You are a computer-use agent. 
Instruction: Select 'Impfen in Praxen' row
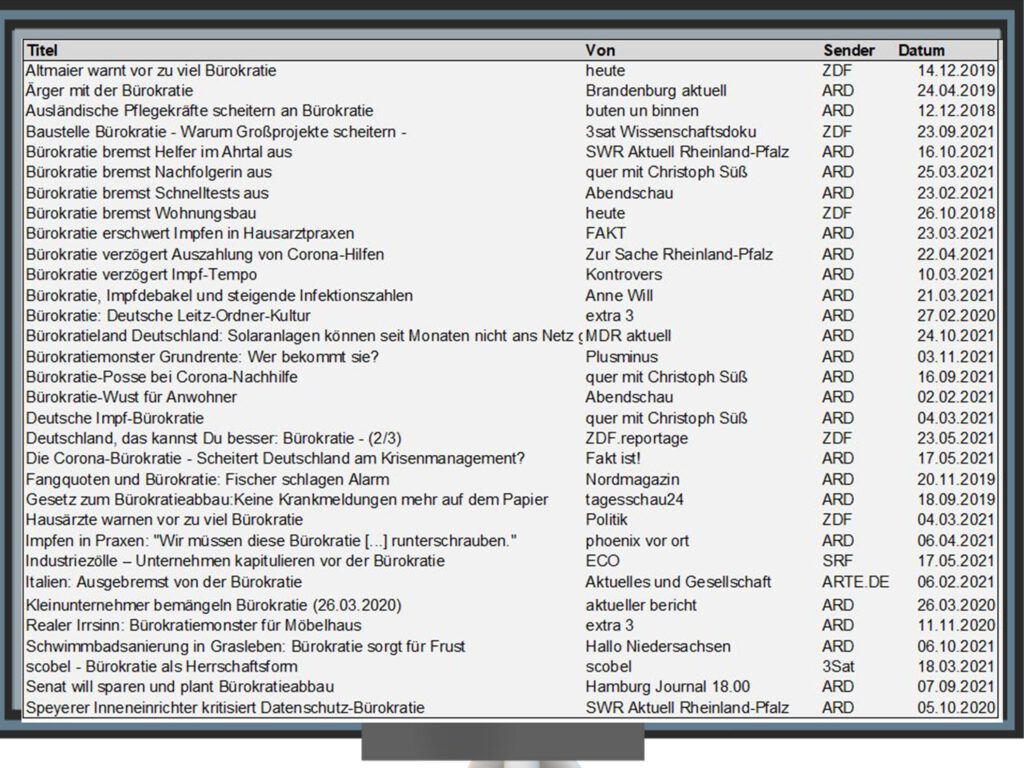pos(511,541)
